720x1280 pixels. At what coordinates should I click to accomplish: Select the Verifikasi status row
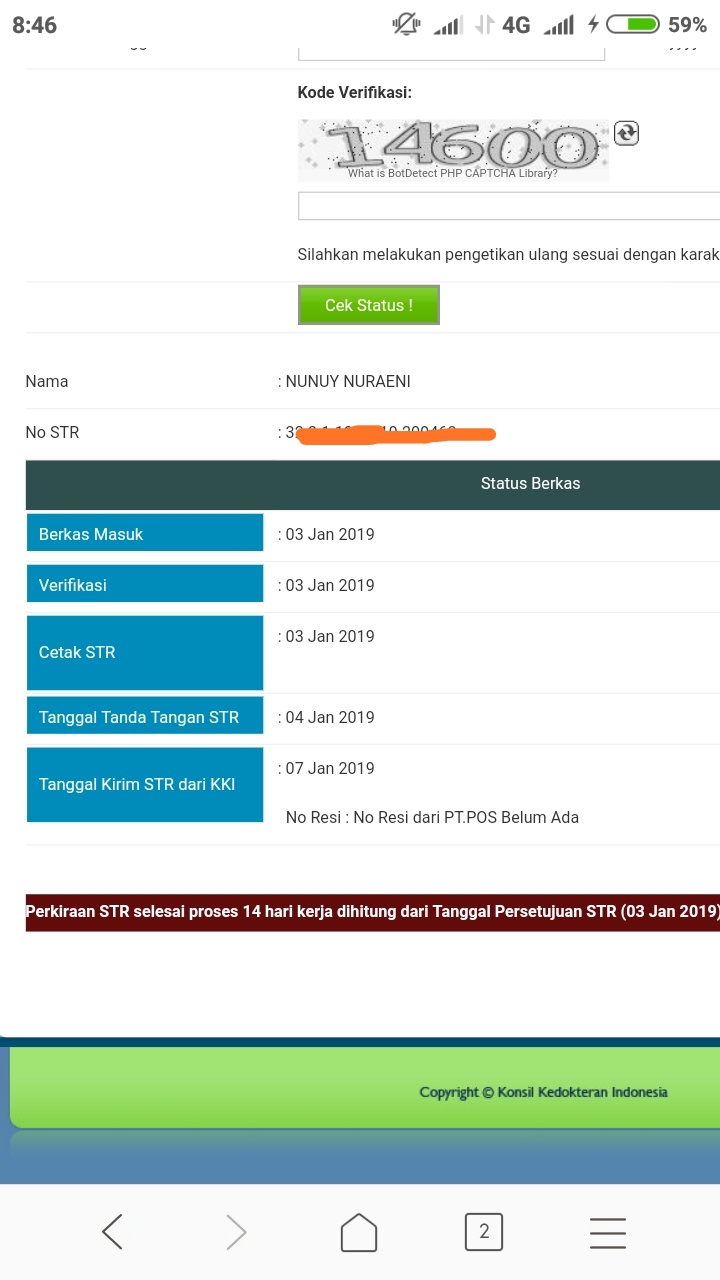(145, 584)
